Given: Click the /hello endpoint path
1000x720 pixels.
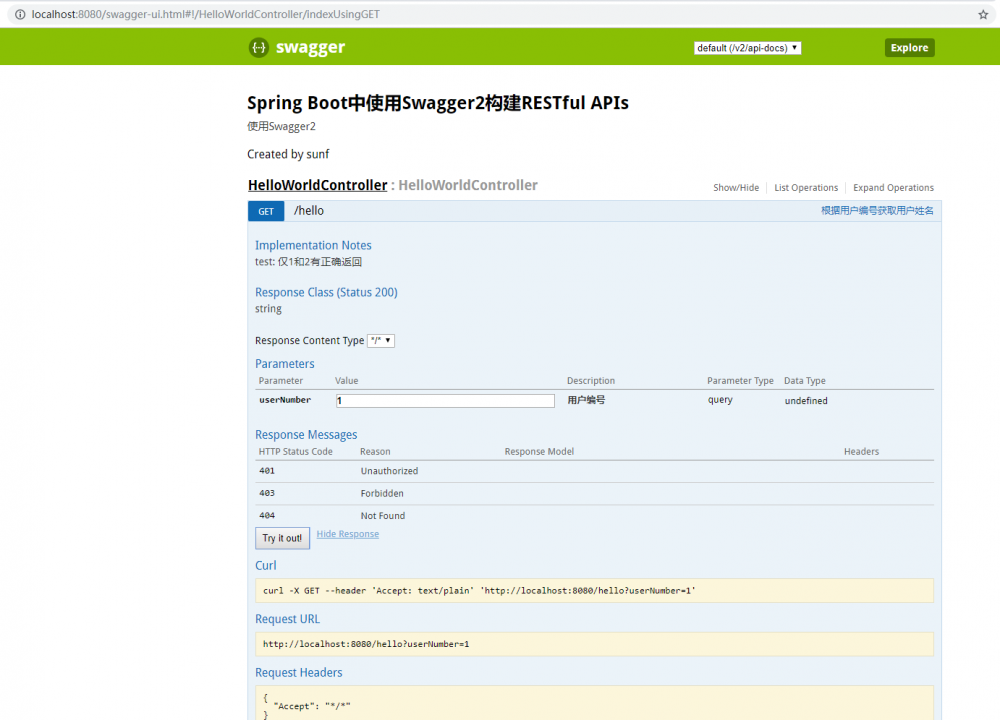Looking at the screenshot, I should (x=309, y=211).
